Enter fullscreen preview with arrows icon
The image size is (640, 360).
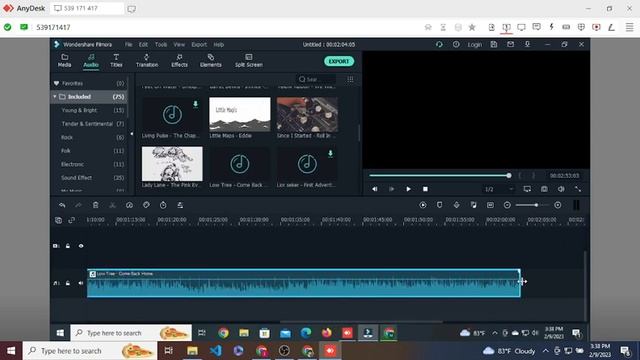coord(578,189)
